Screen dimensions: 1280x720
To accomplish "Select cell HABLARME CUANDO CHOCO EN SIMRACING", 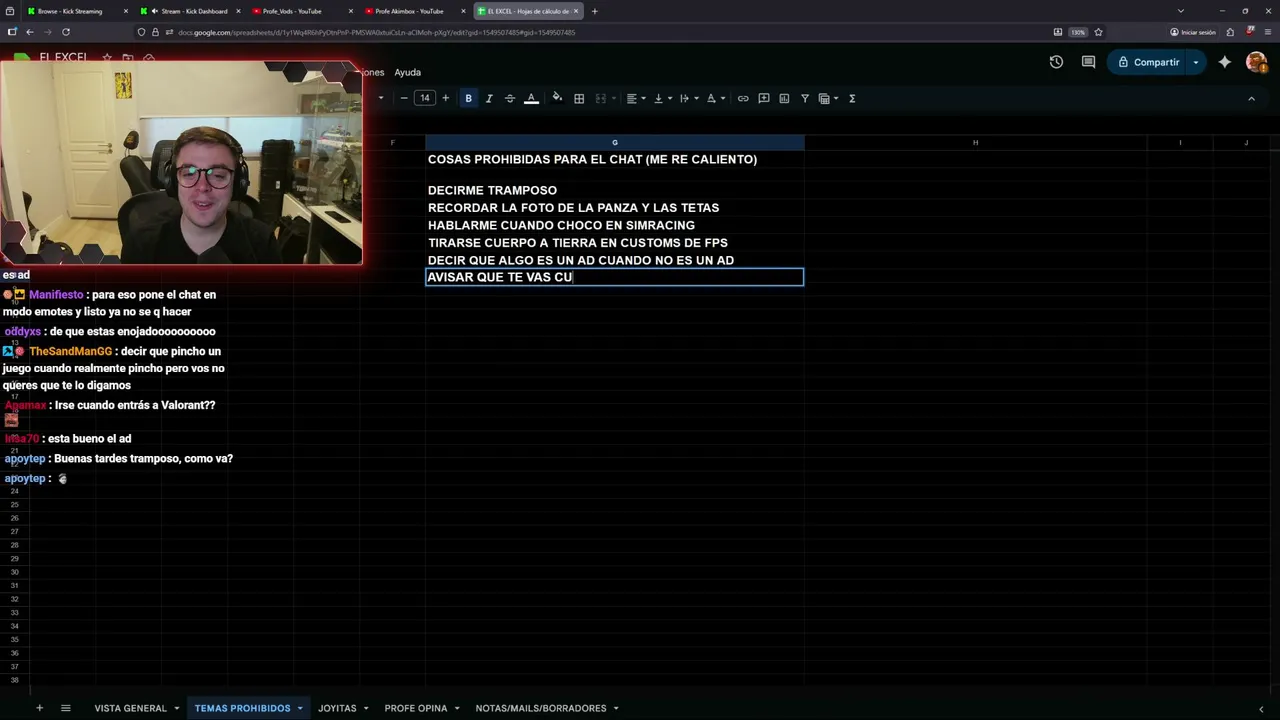I will [x=614, y=225].
